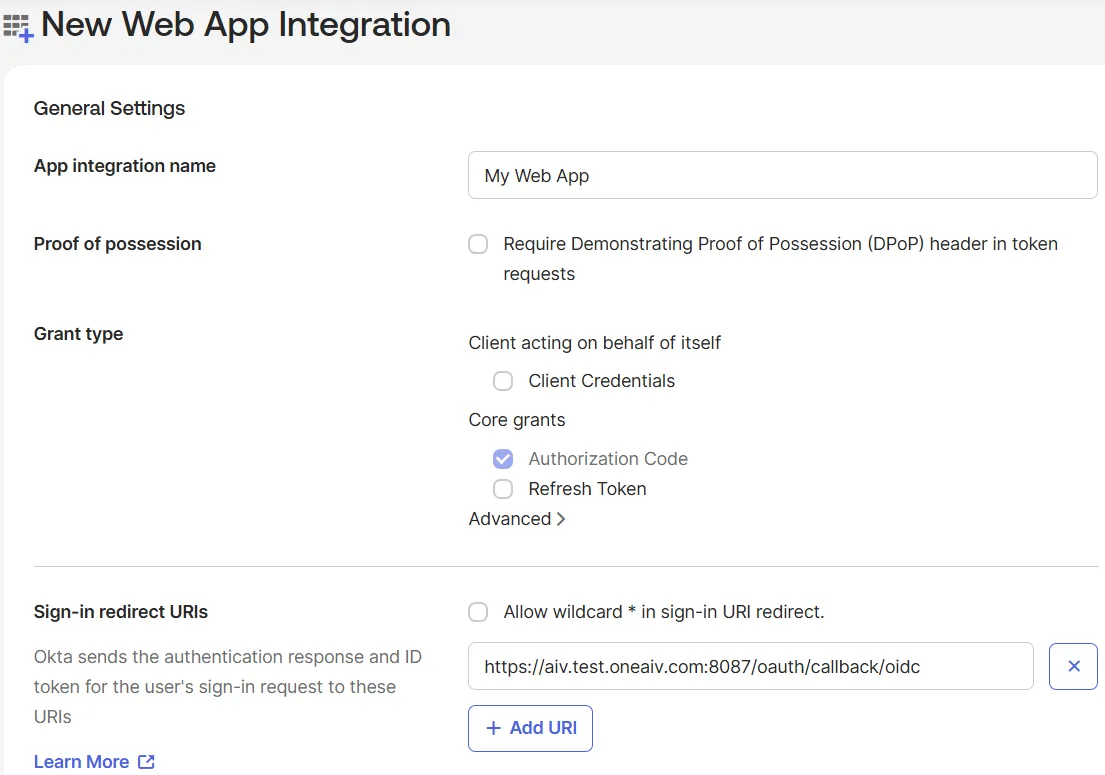Select the 'General Settings' section title
1105x775 pixels.
(x=109, y=108)
